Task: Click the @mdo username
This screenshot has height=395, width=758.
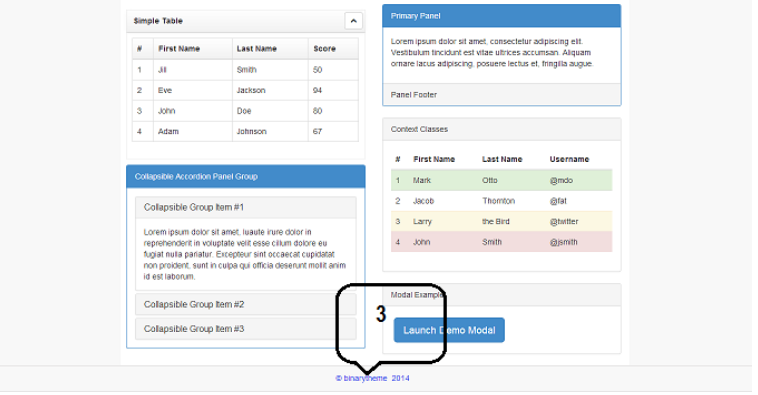Action: [561, 180]
